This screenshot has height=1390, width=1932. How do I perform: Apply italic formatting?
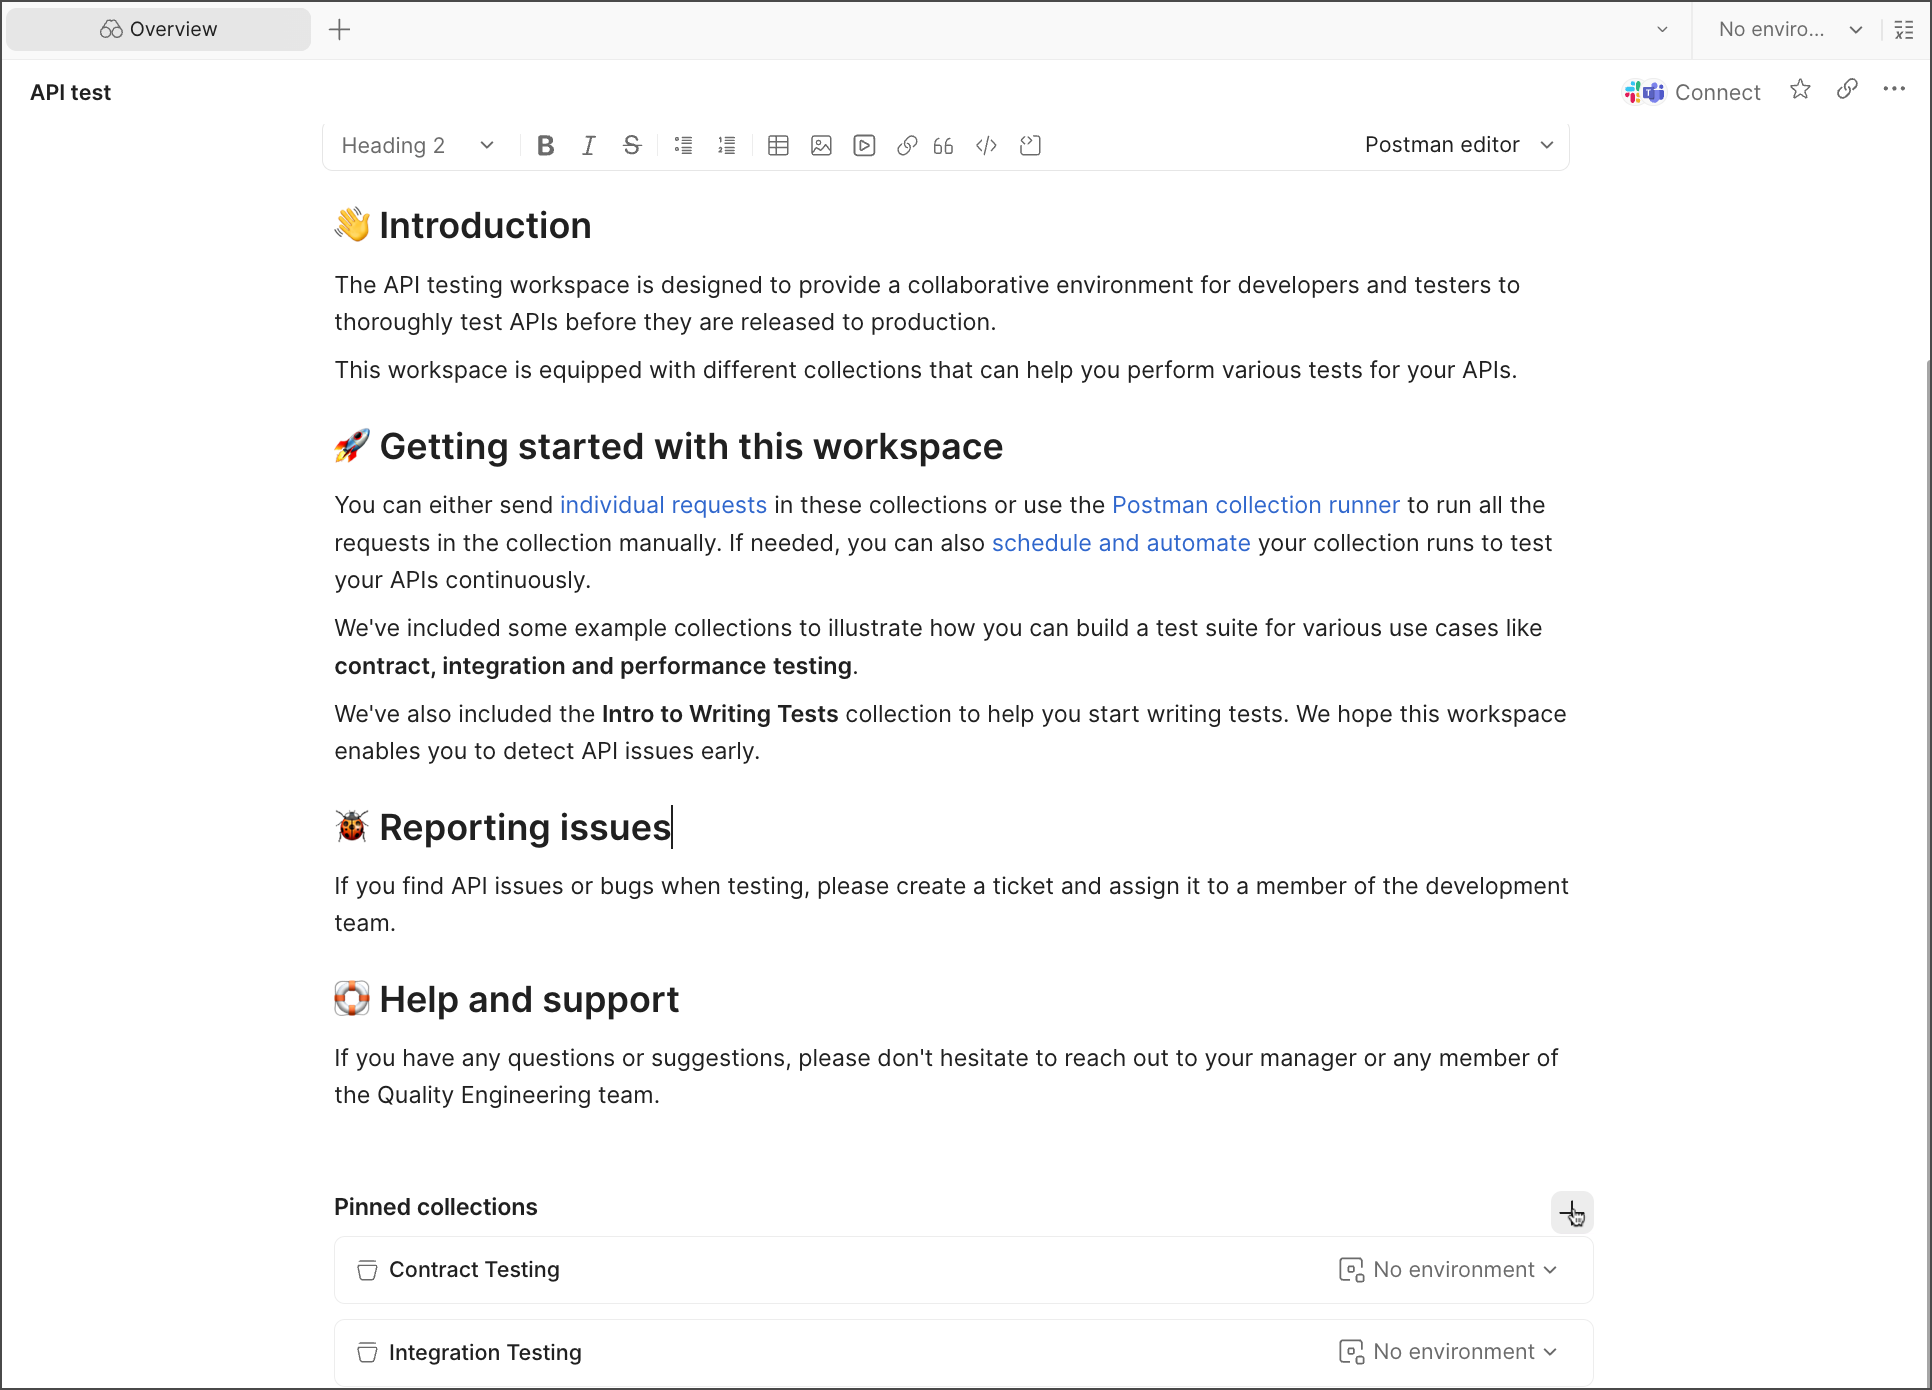coord(589,146)
